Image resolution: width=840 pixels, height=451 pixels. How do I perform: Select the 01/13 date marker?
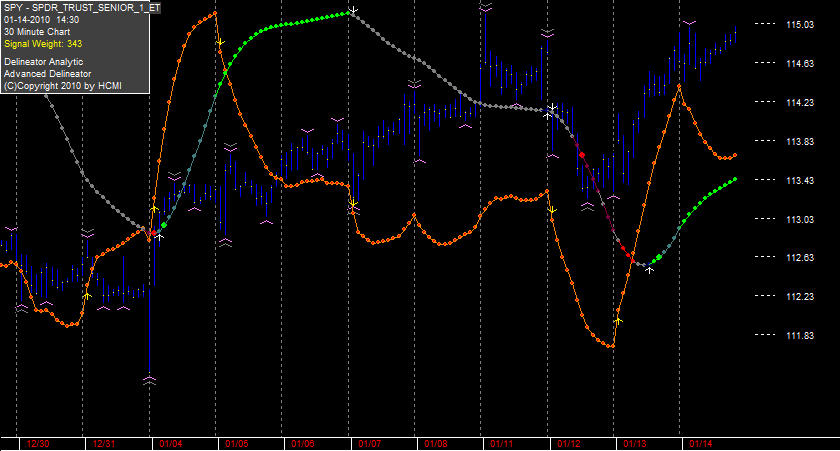635,444
